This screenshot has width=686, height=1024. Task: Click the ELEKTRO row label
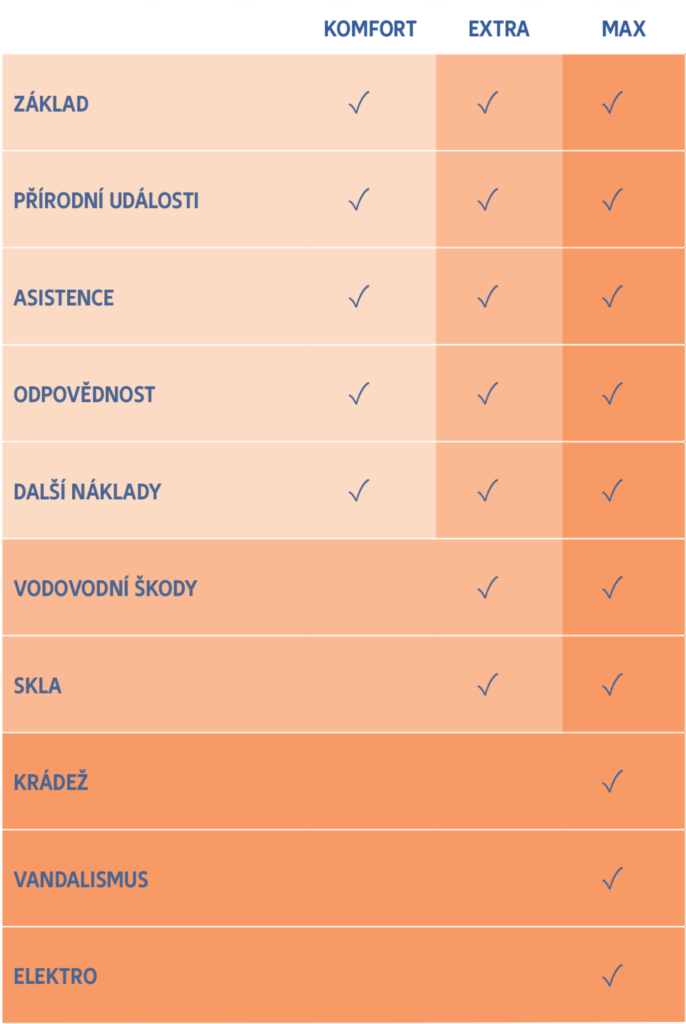pos(56,976)
